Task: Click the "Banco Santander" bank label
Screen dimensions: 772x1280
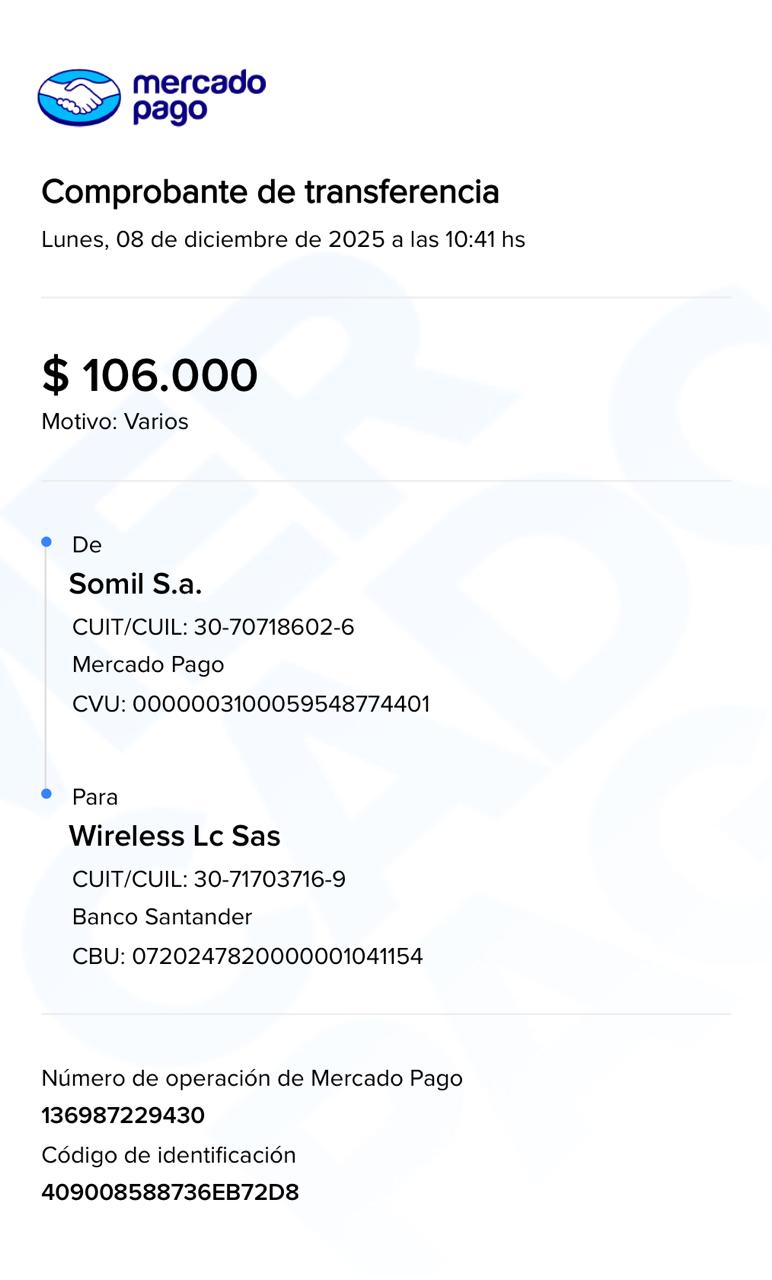Action: [x=162, y=917]
